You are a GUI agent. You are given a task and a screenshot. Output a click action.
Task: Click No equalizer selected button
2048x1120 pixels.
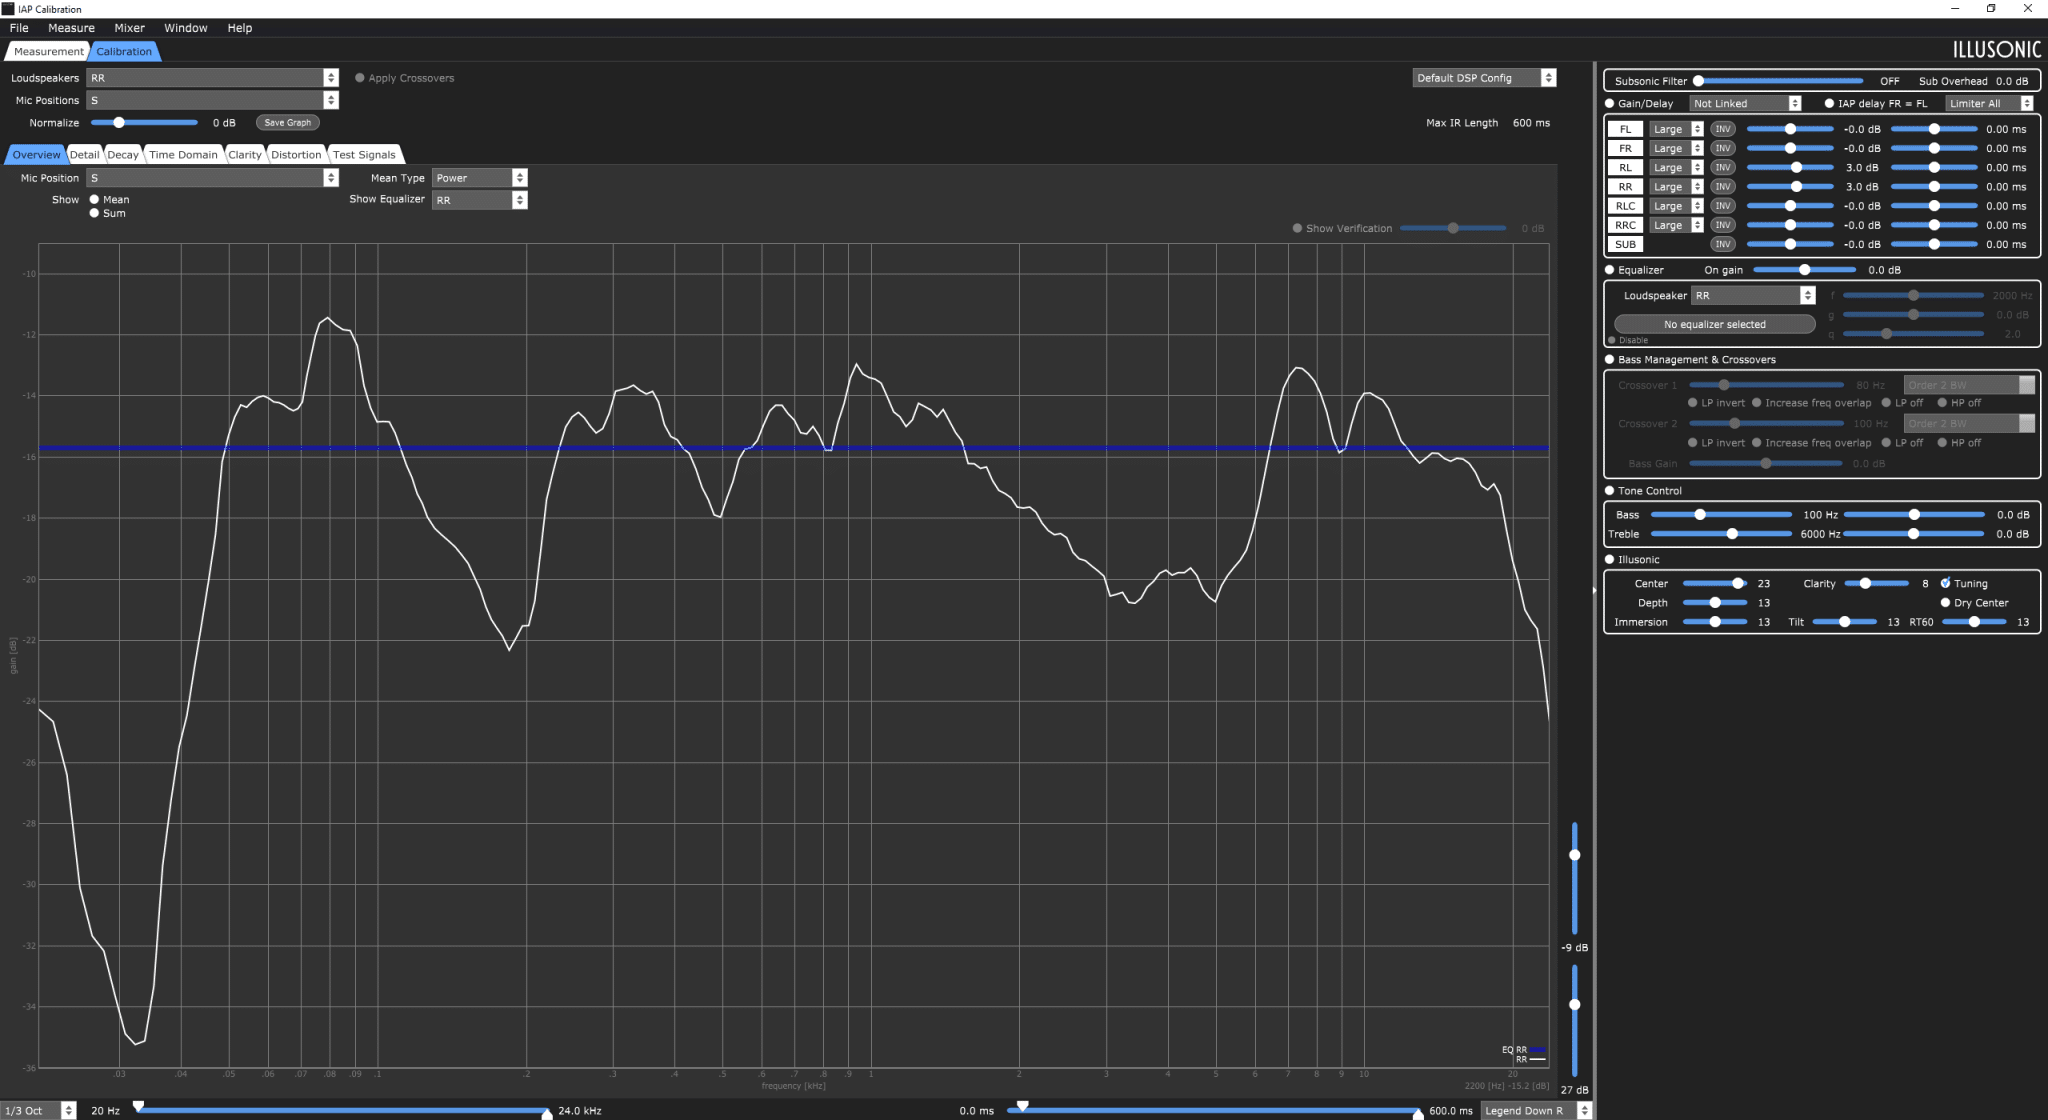click(x=1714, y=324)
